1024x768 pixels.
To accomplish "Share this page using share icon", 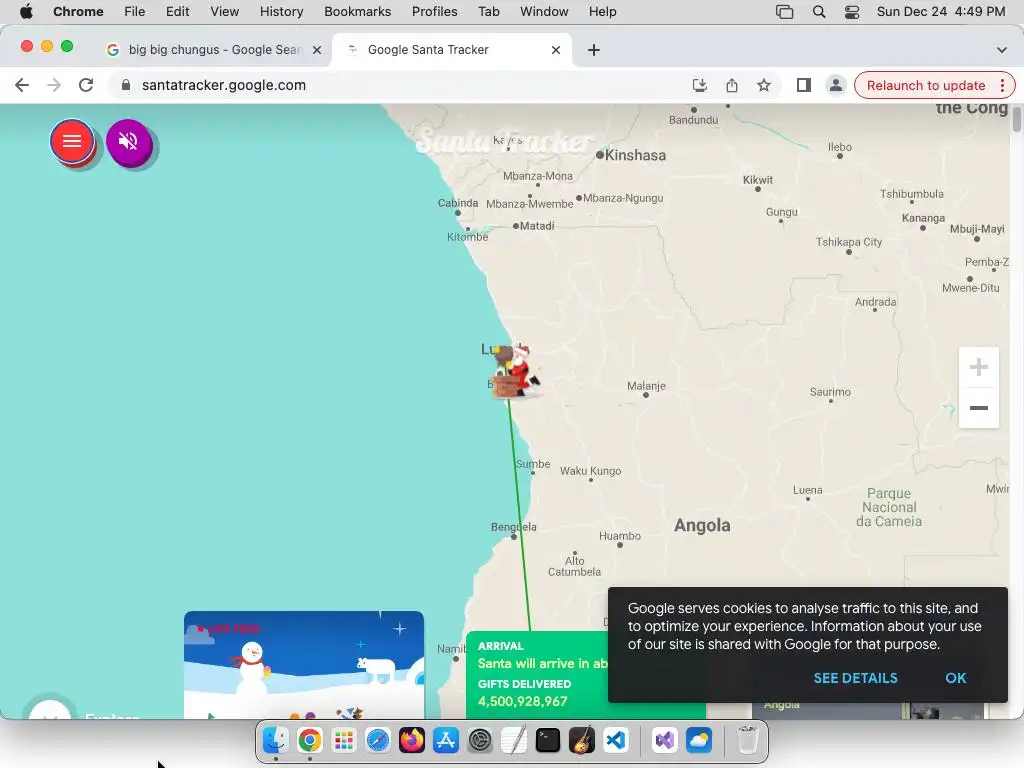I will pyautogui.click(x=732, y=86).
